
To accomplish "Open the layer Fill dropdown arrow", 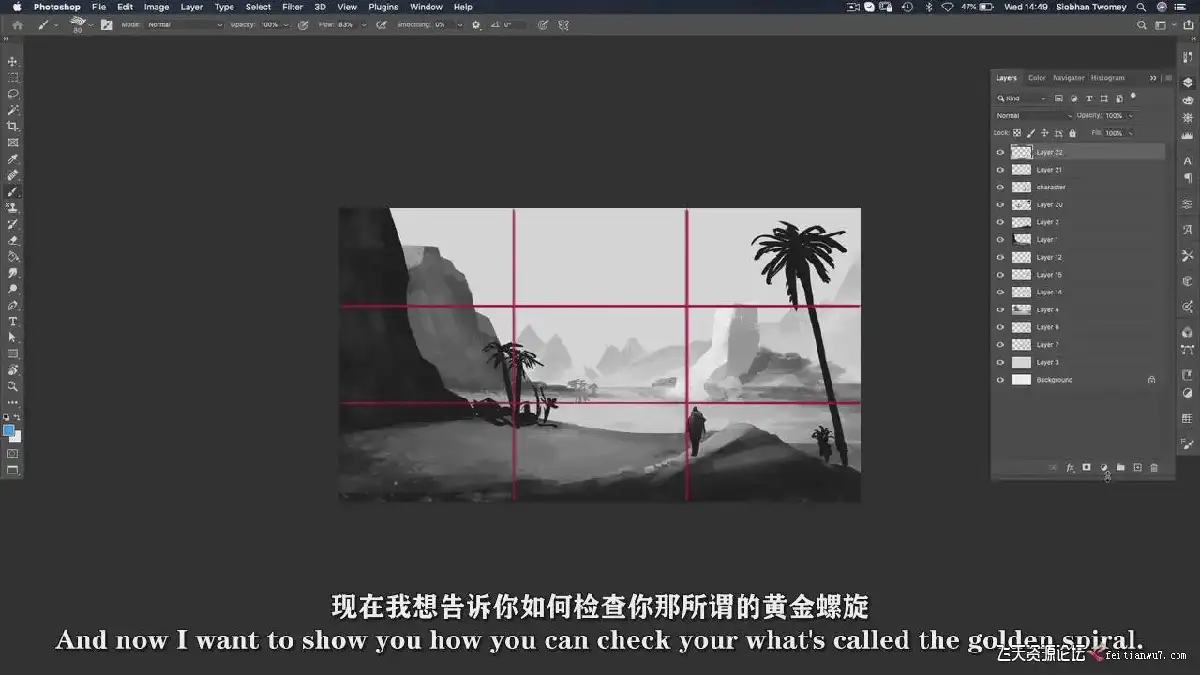I will pyautogui.click(x=1132, y=133).
